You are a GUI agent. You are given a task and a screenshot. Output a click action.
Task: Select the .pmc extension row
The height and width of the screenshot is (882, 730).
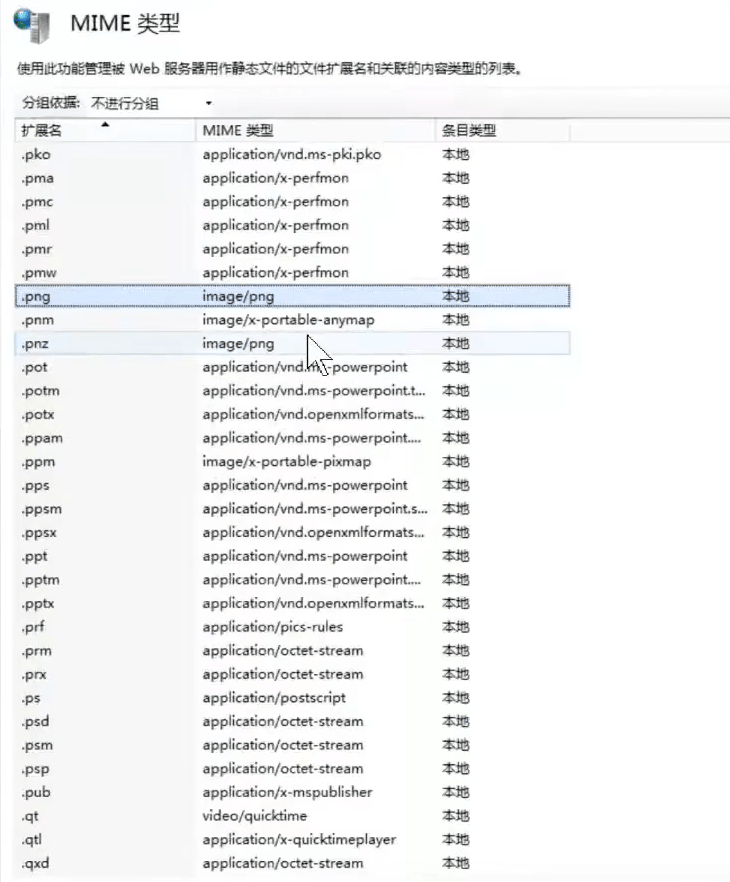point(292,201)
